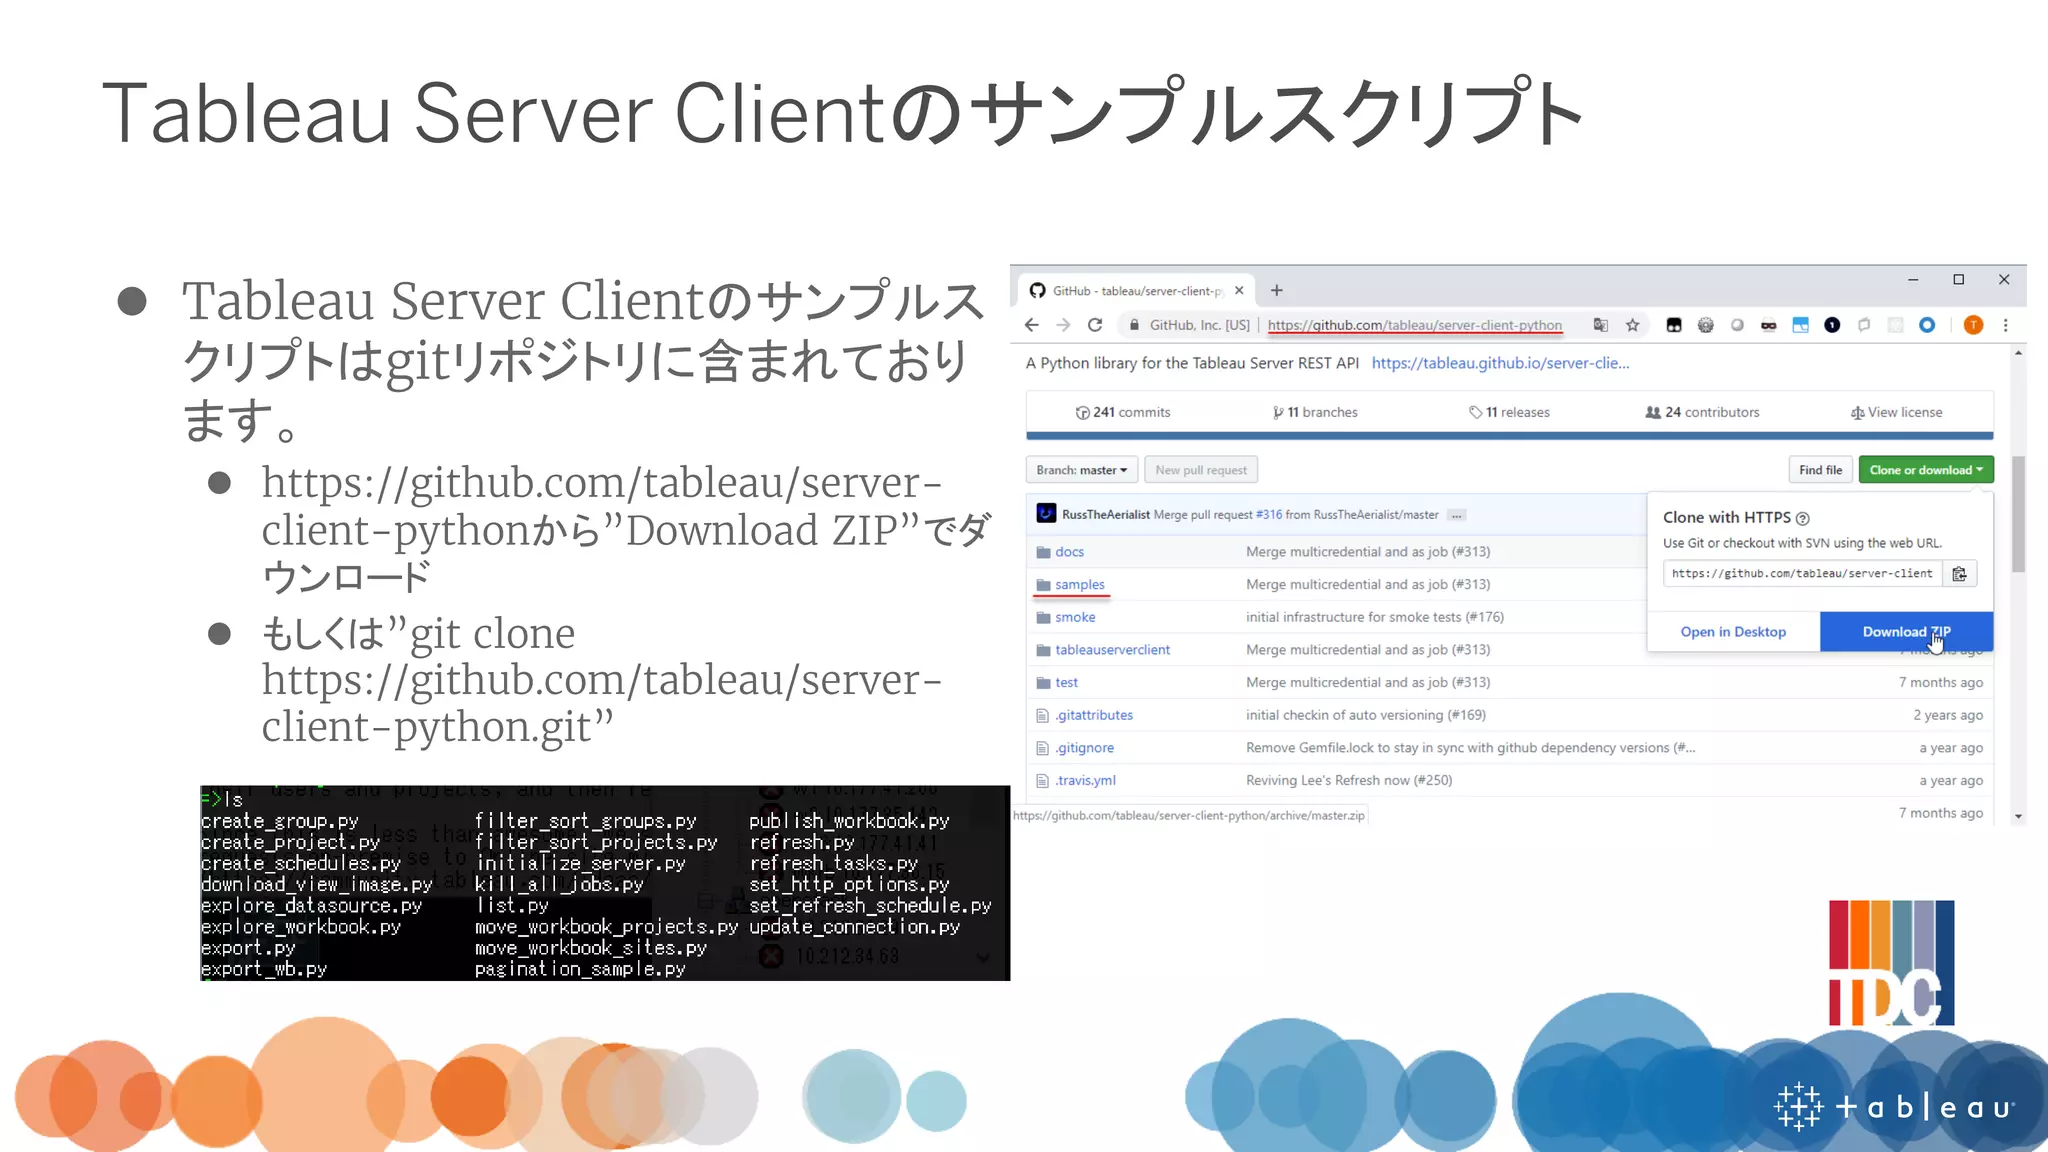Screen dimensions: 2048x1152
Task: Open the .gitignore file
Action: pyautogui.click(x=1084, y=748)
